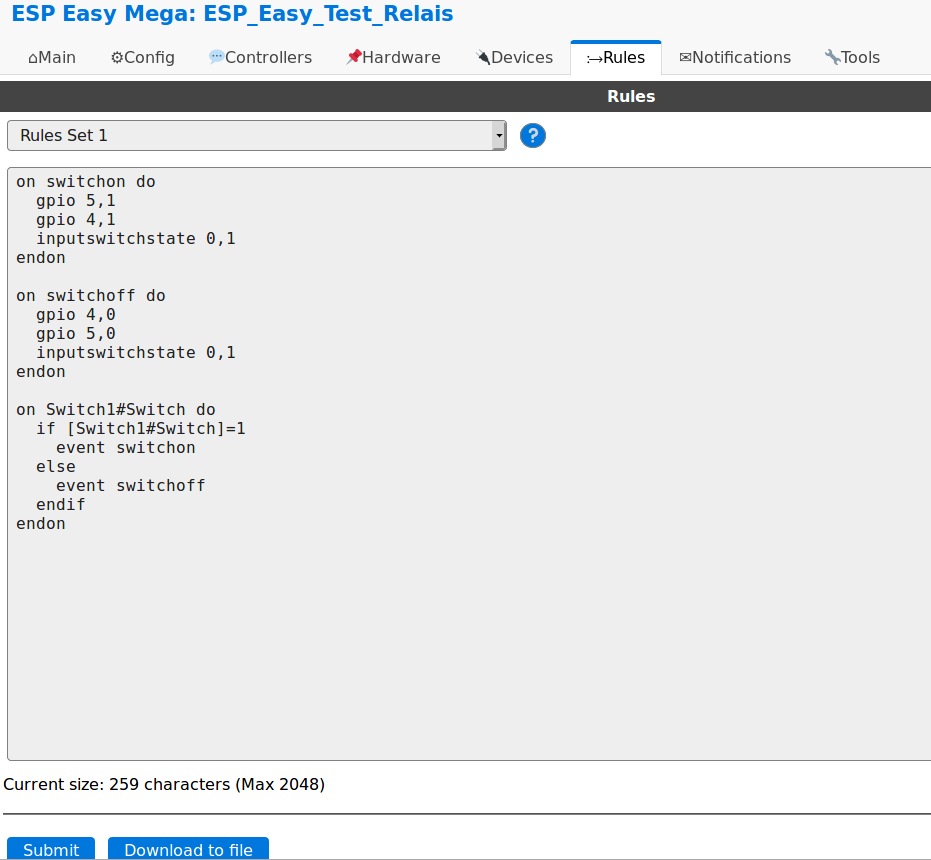This screenshot has height=860, width=931.
Task: Submit the rules
Action: click(51, 849)
